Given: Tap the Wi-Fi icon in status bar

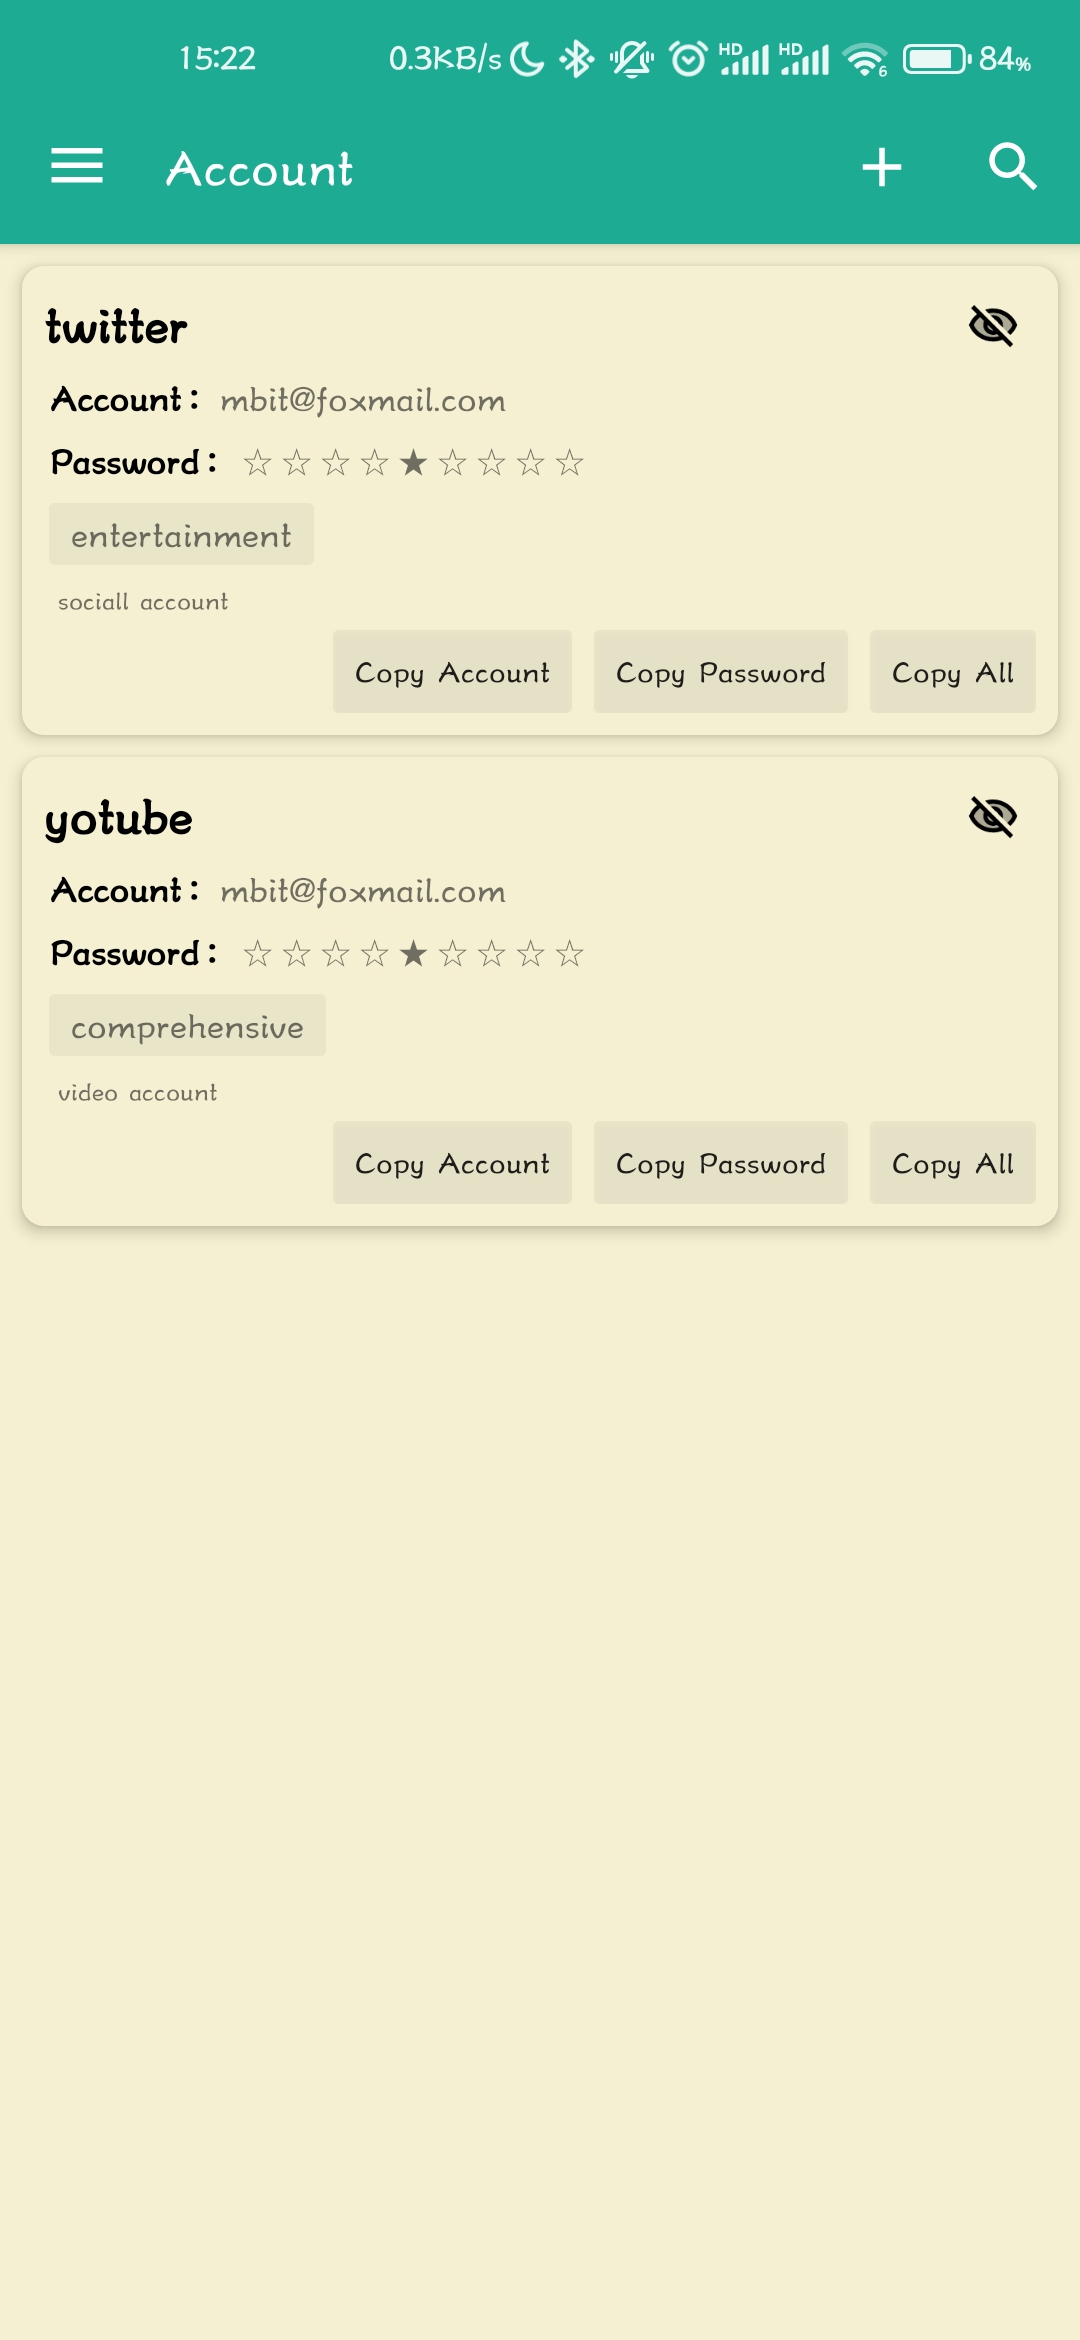Looking at the screenshot, I should (x=866, y=59).
